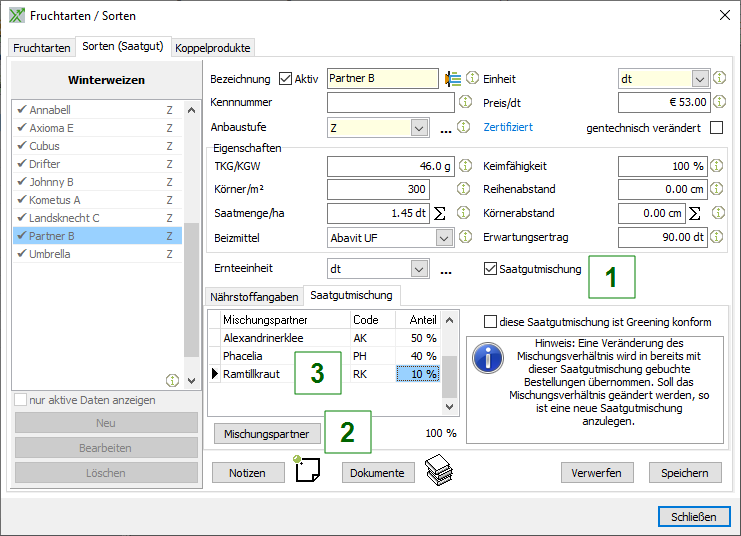Viewport: 741px width, 536px height.
Task: Toggle the Aktiv checkbox
Action: [x=286, y=79]
